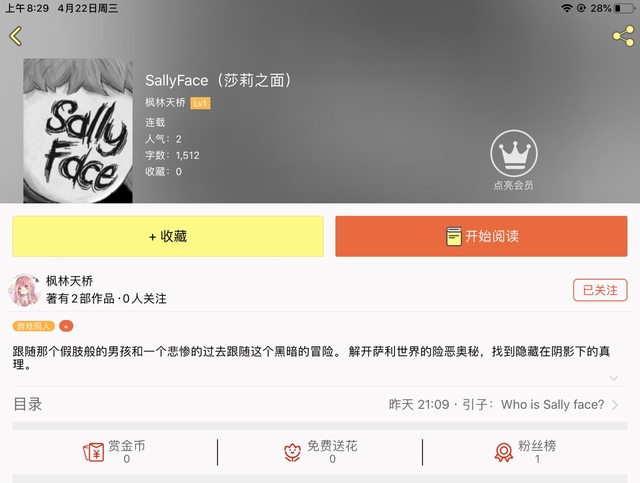Toggle the + 收藏 favorite button
This screenshot has width=640, height=483.
[x=168, y=236]
